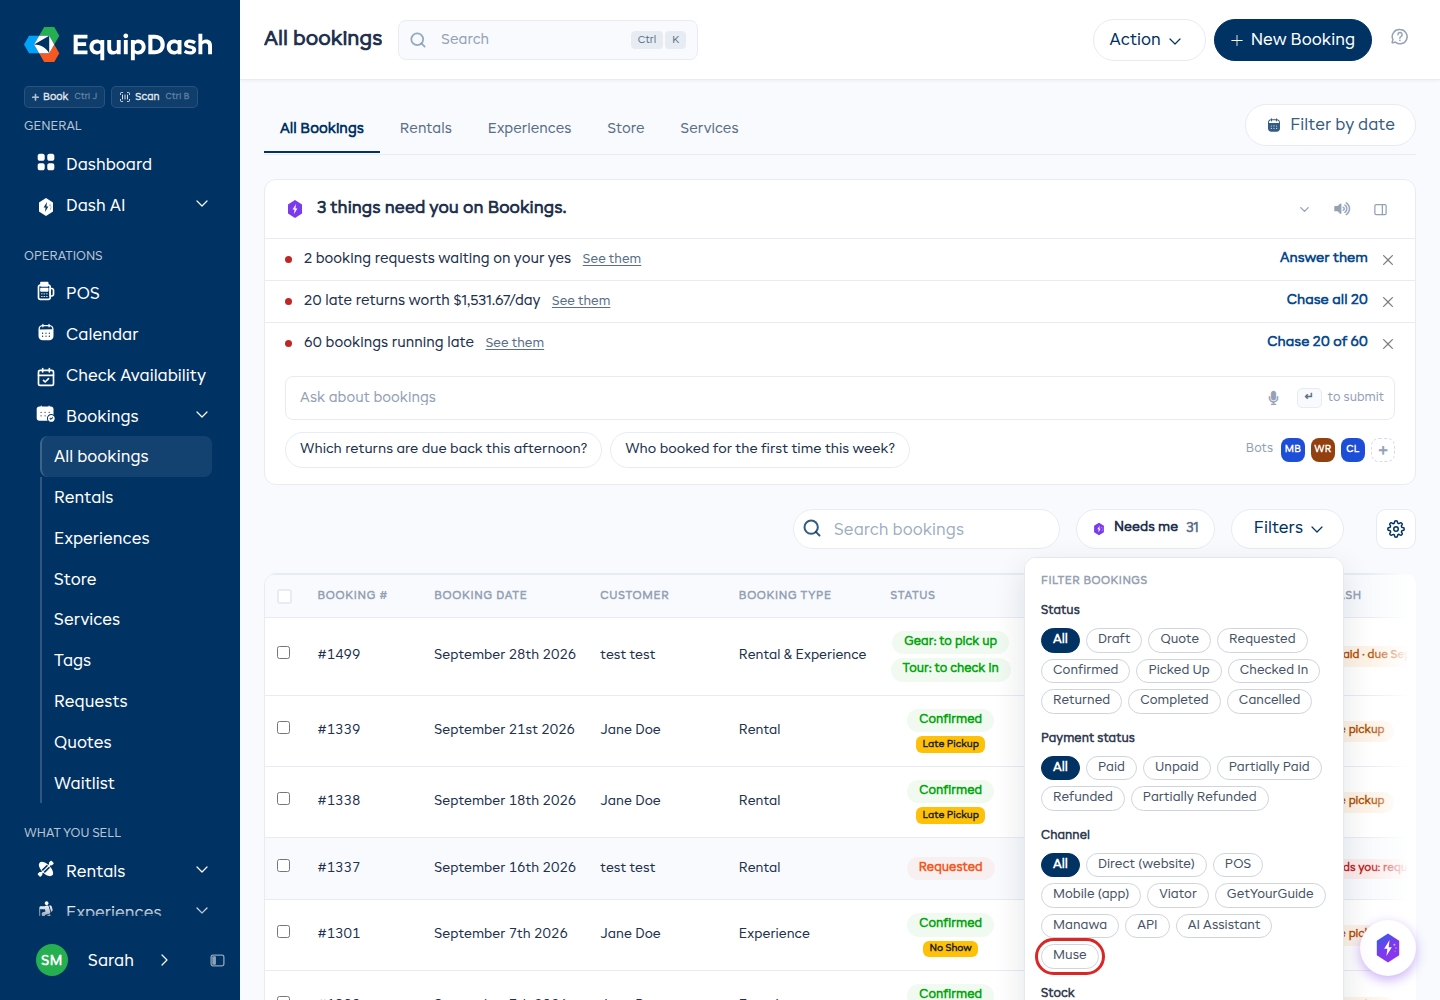Click the Needs me 31 button
The height and width of the screenshot is (1000, 1440).
coord(1145,528)
